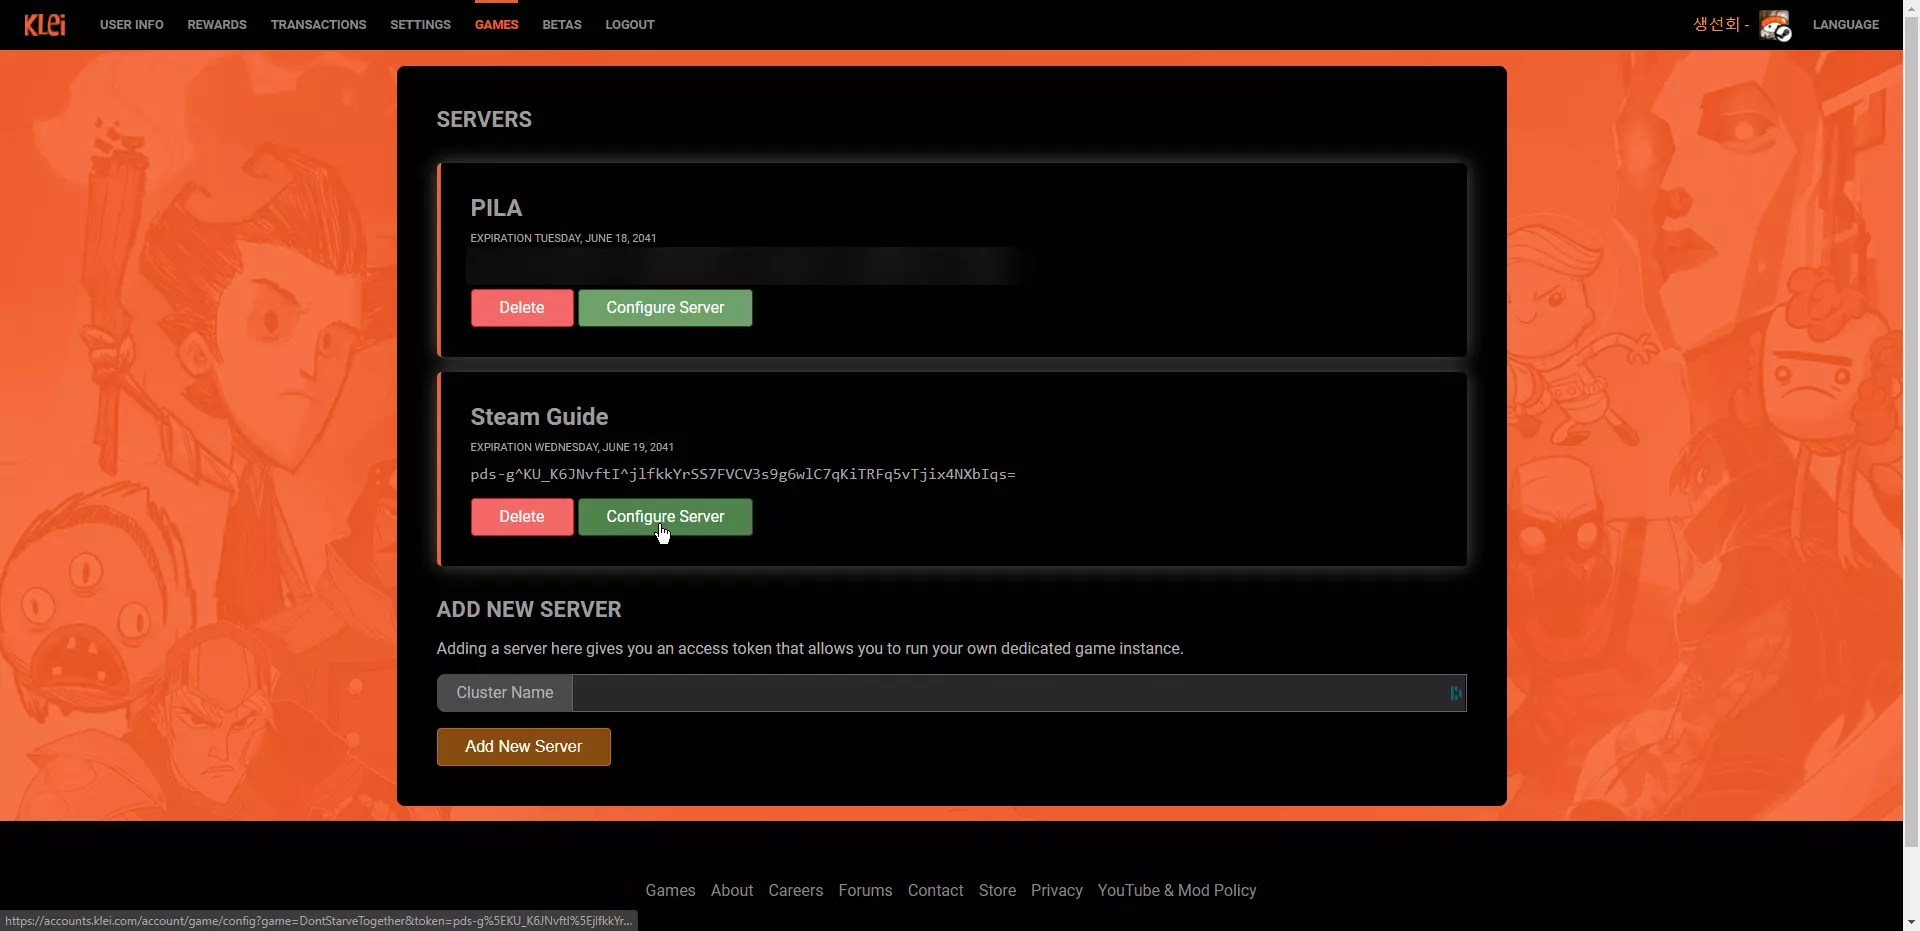This screenshot has height=931, width=1920.
Task: Click the PILA server name heading
Action: point(496,208)
